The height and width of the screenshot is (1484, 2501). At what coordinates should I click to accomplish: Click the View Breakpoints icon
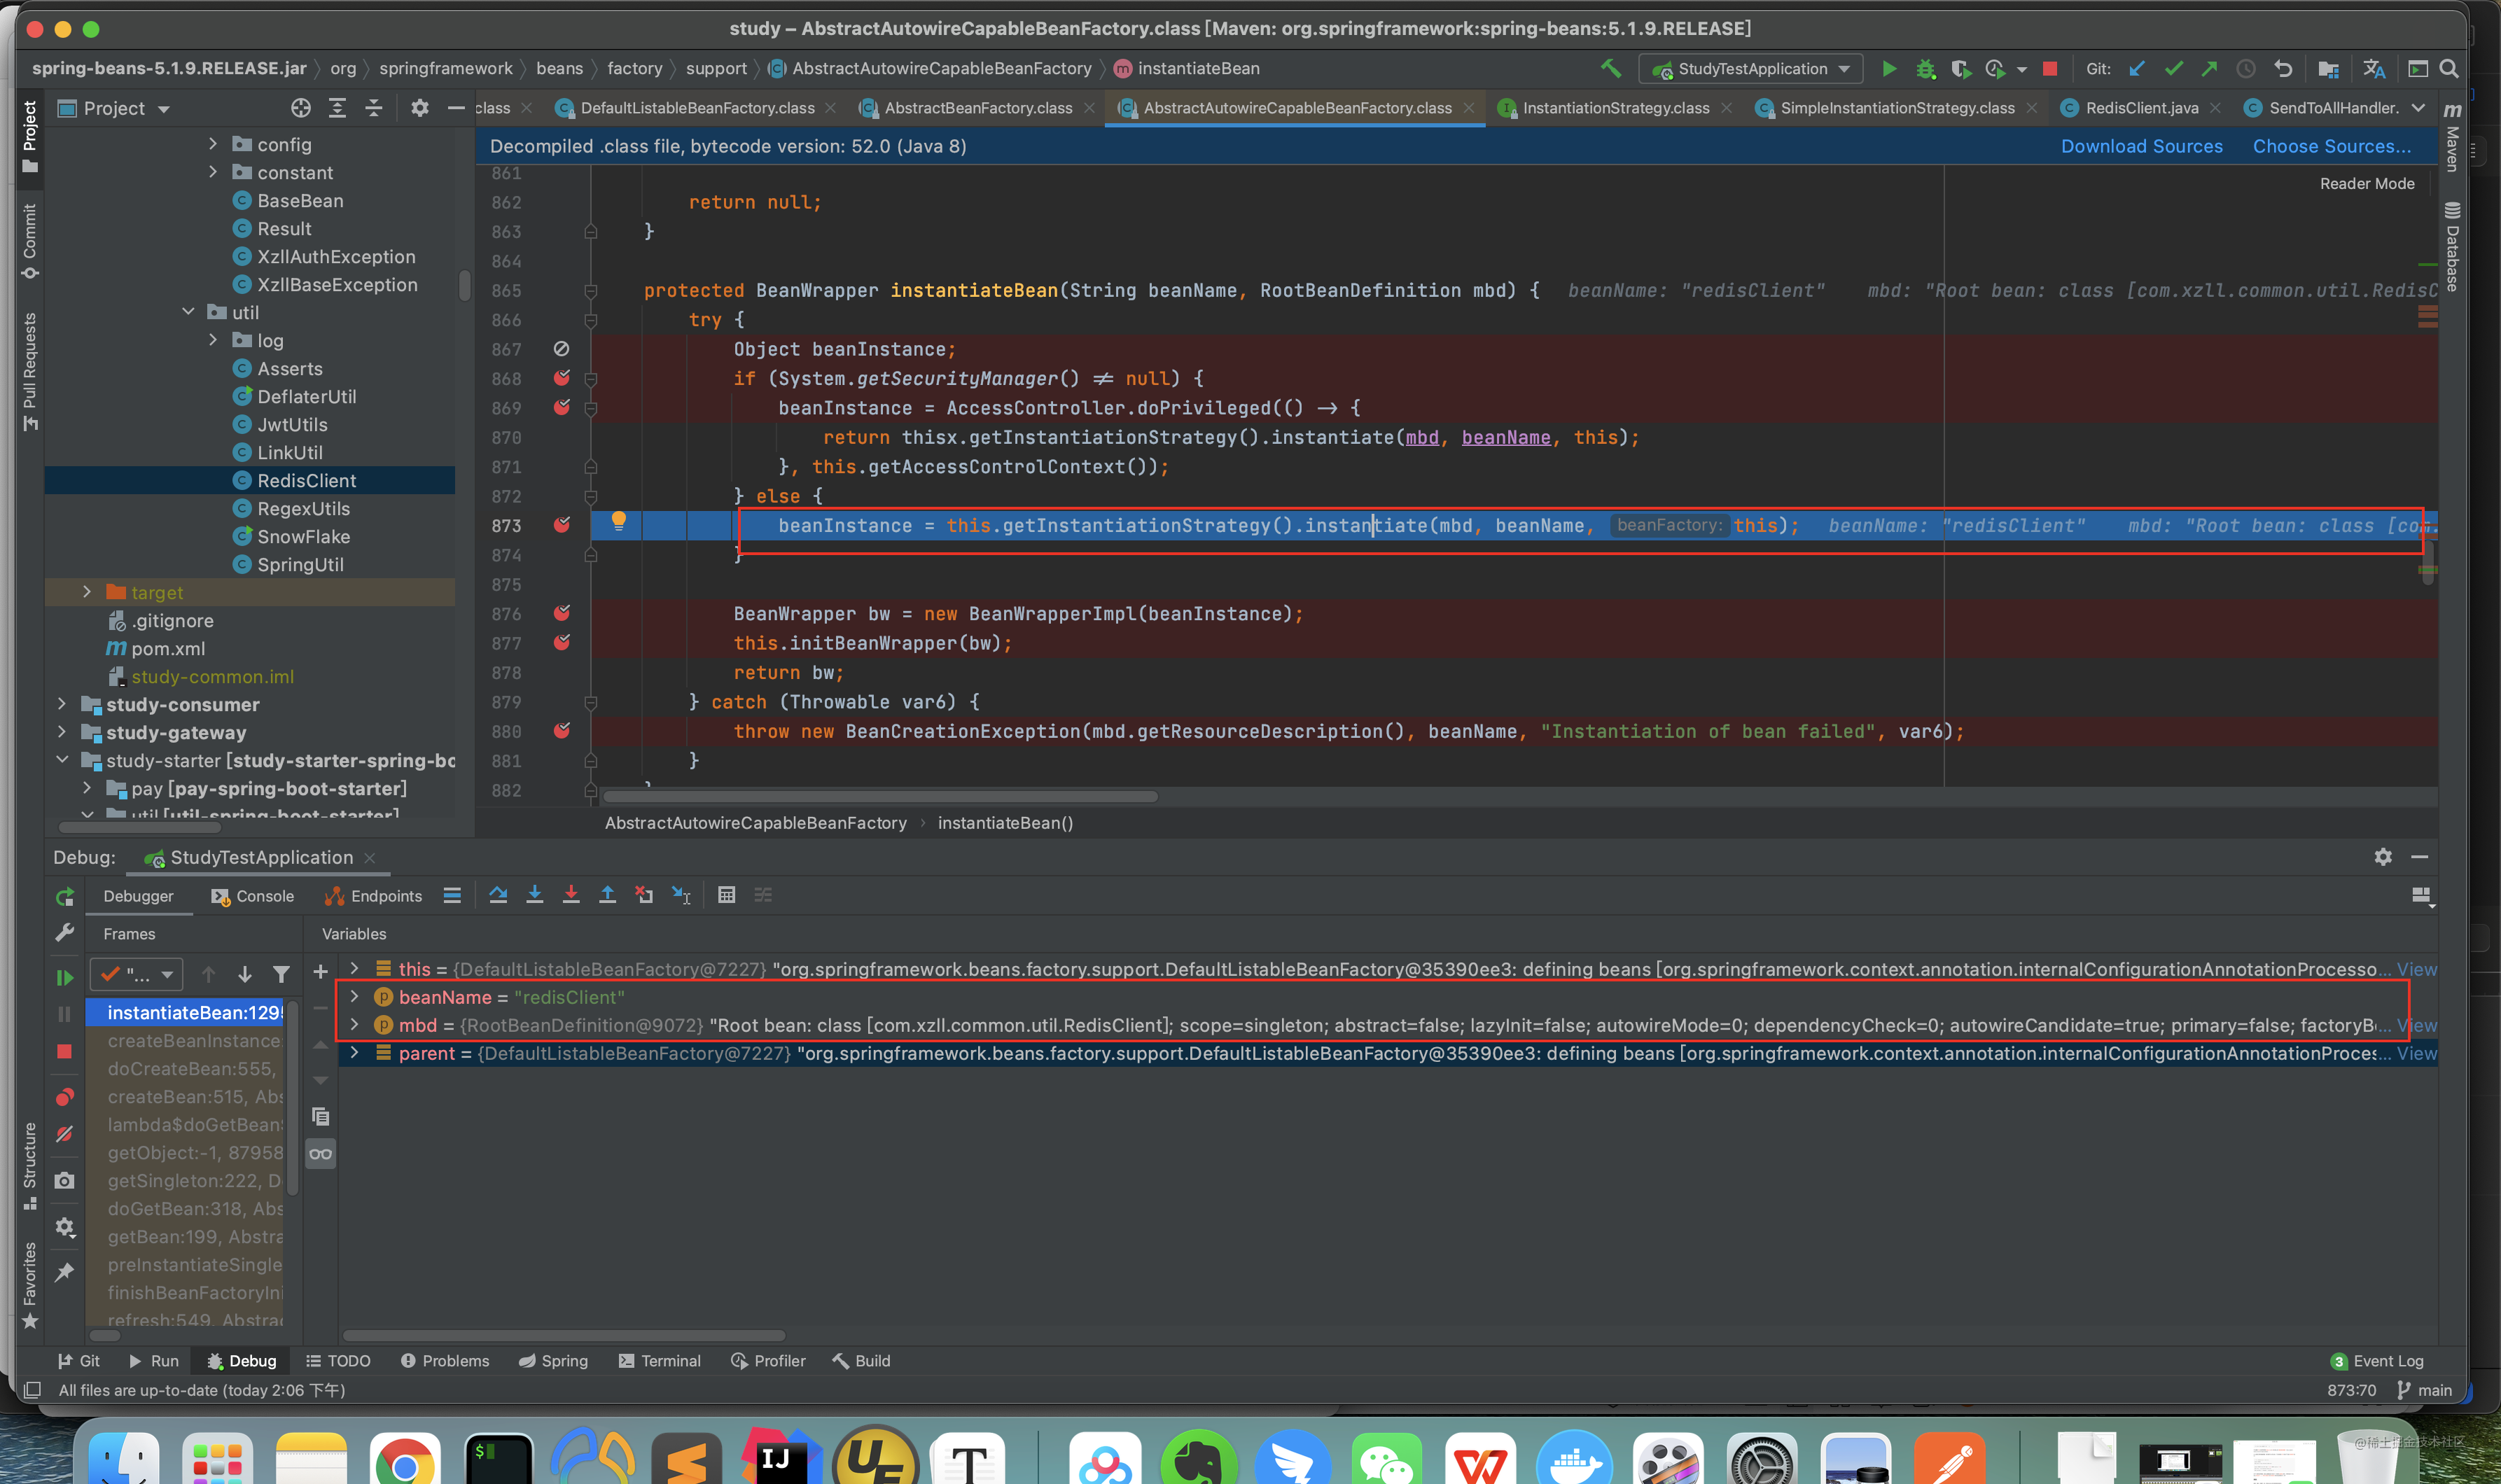(65, 1097)
